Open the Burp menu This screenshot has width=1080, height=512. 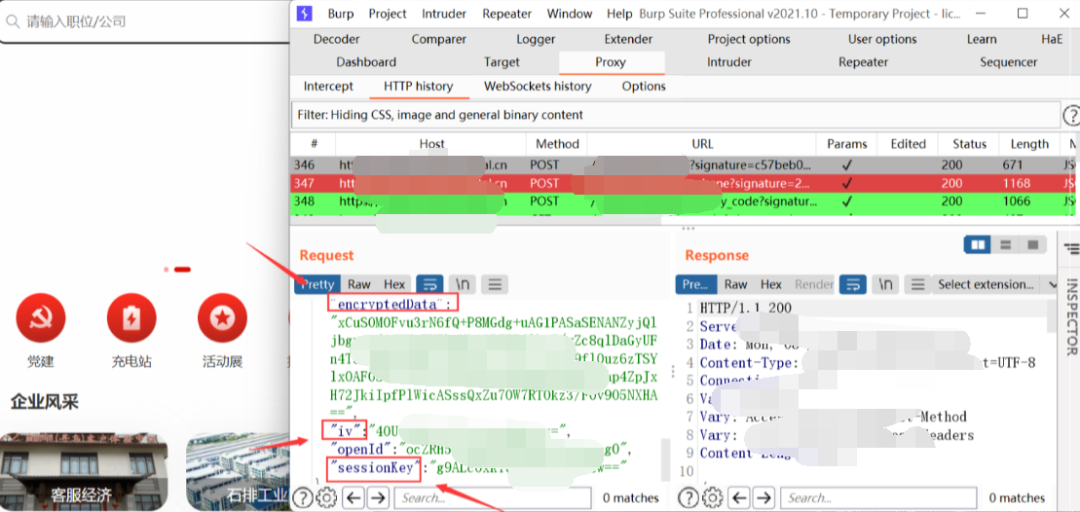pos(340,14)
